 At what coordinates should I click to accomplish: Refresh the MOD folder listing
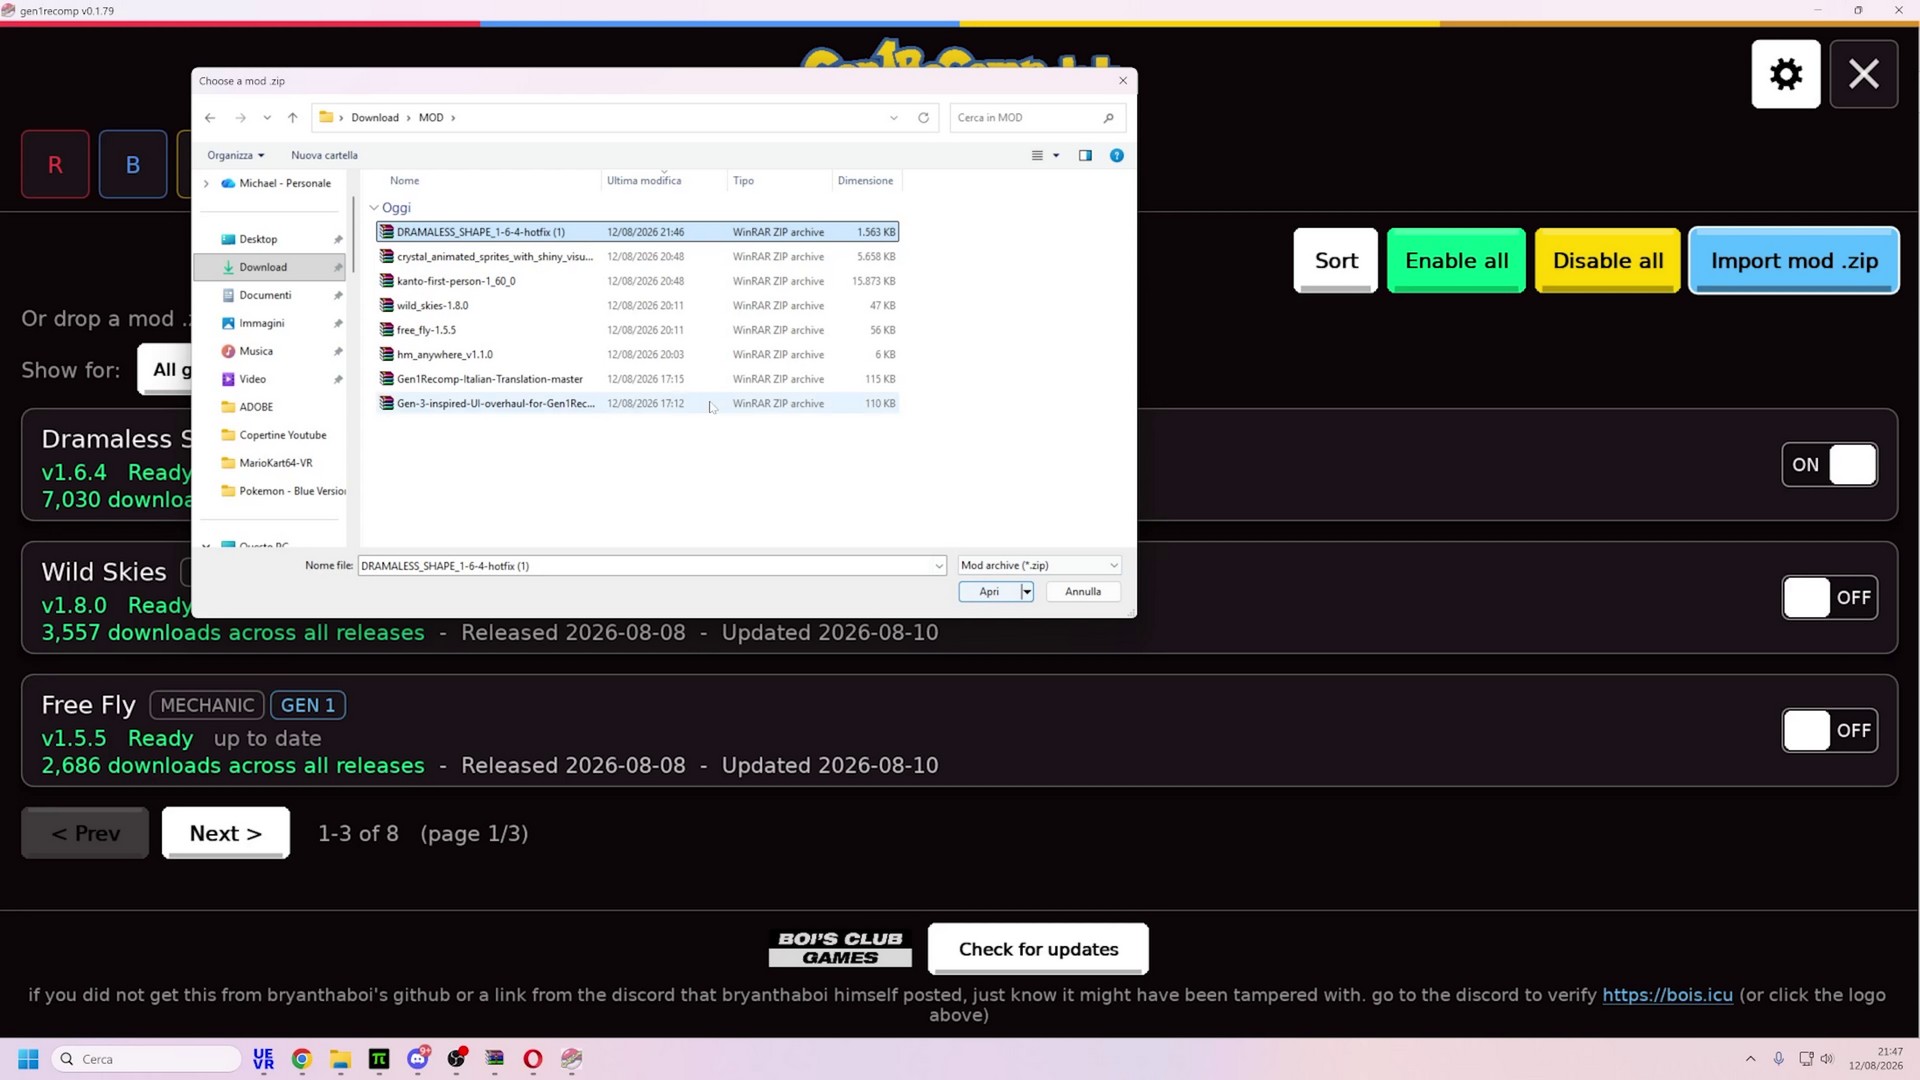click(923, 118)
